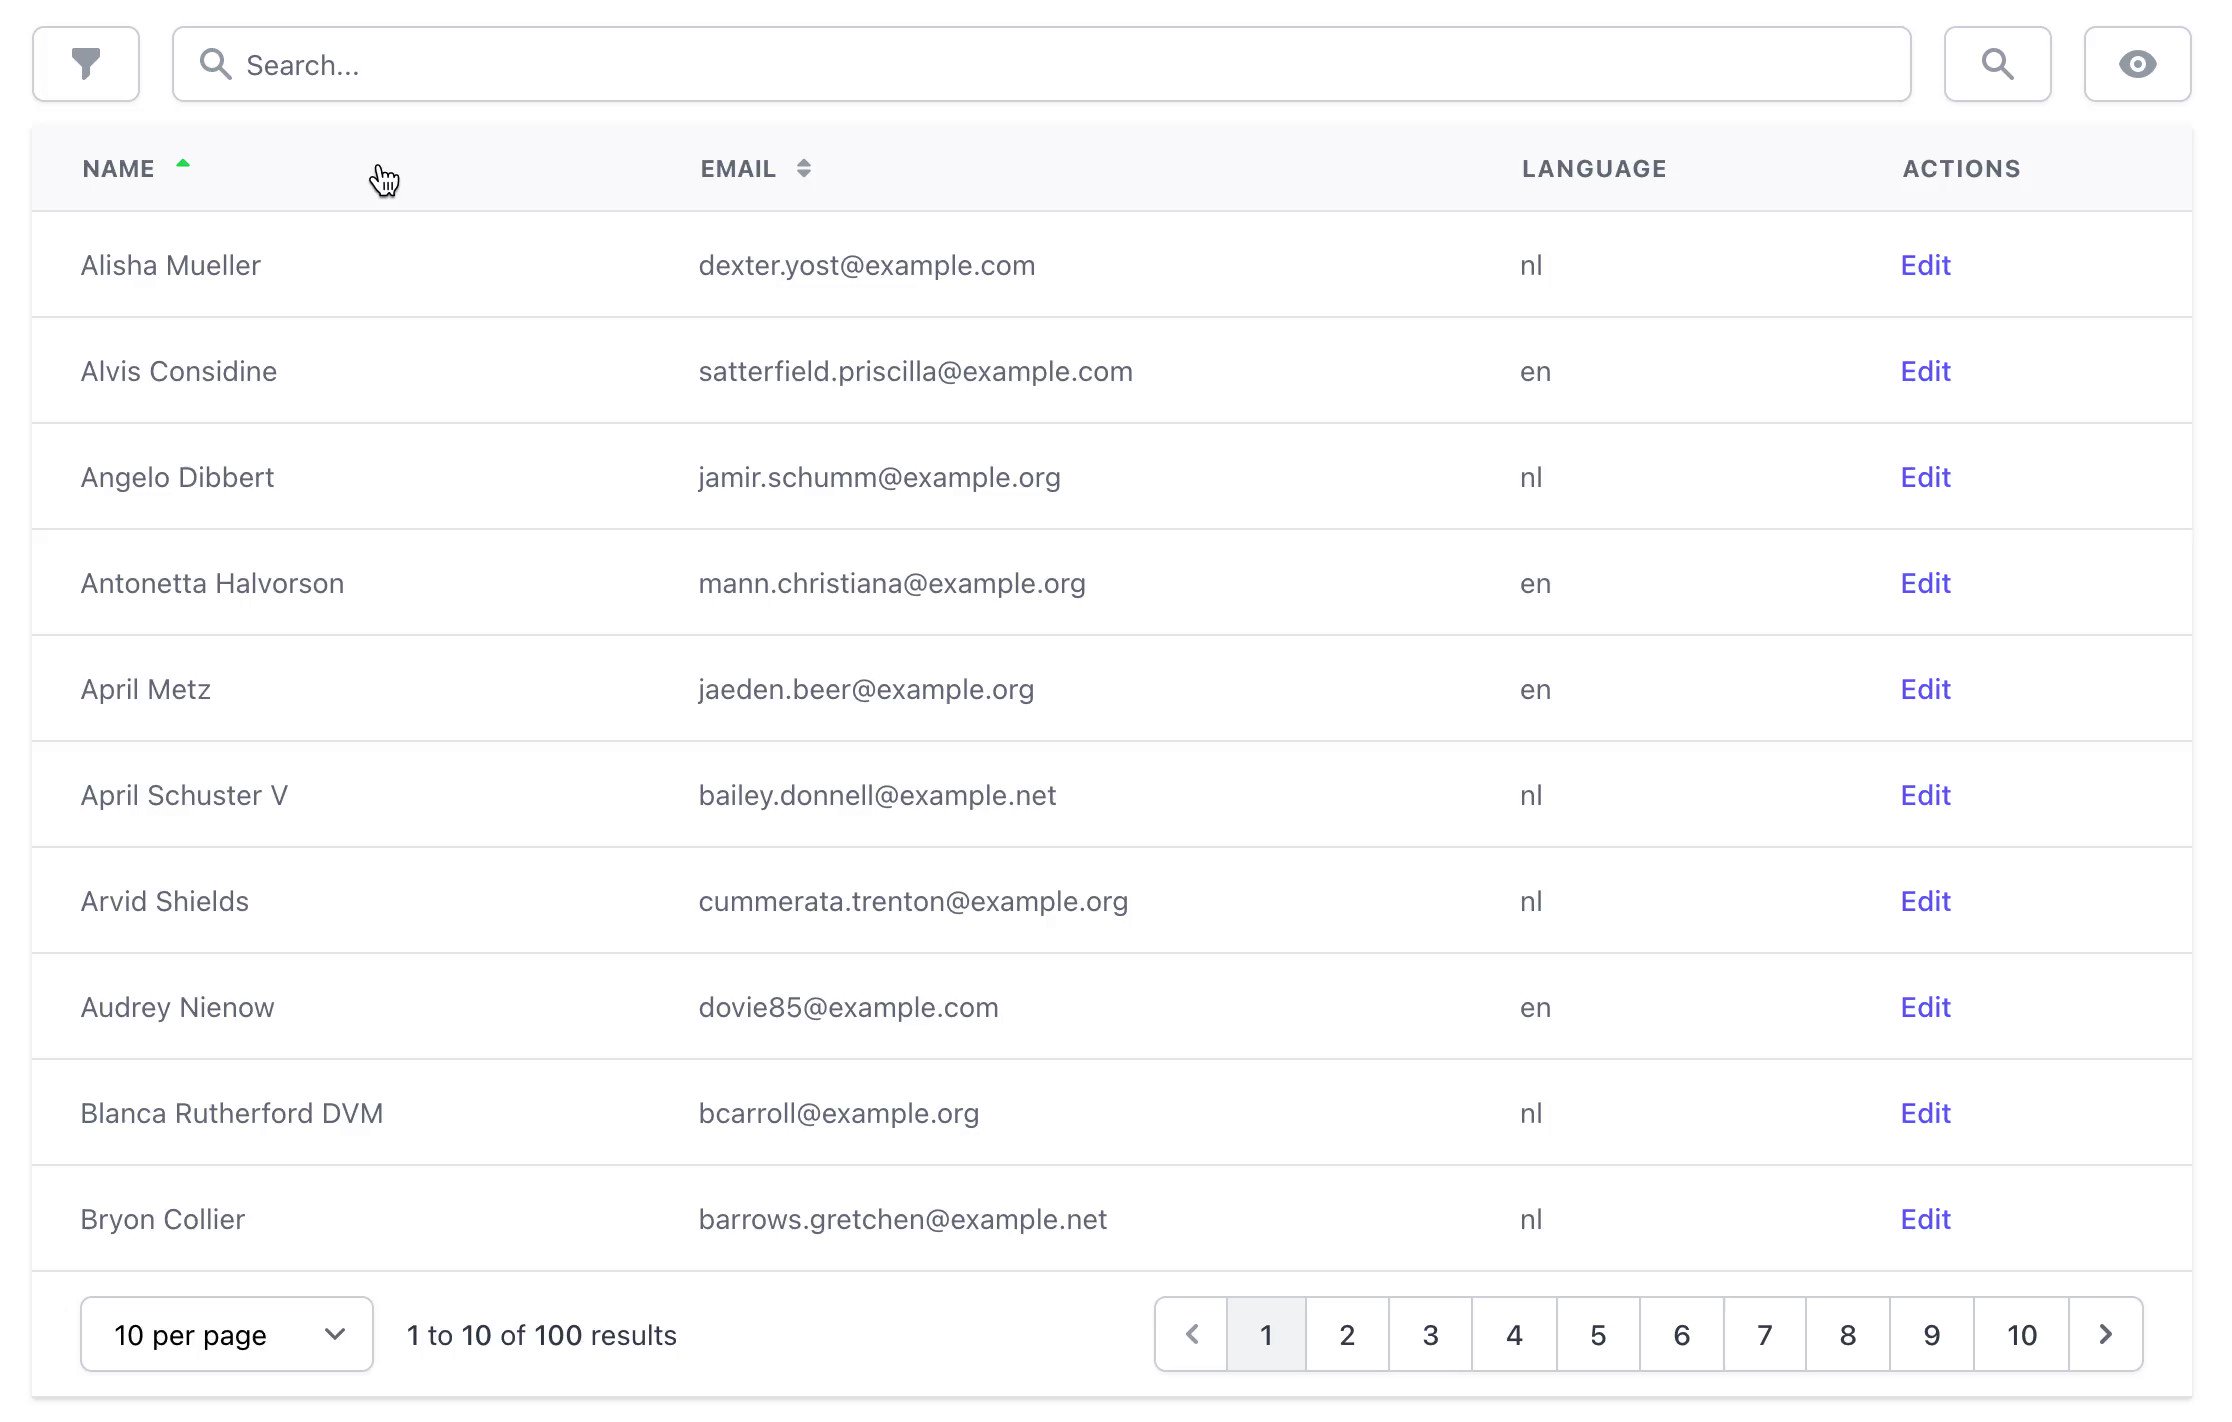Click the Name column header
The height and width of the screenshot is (1422, 2232).
point(118,169)
